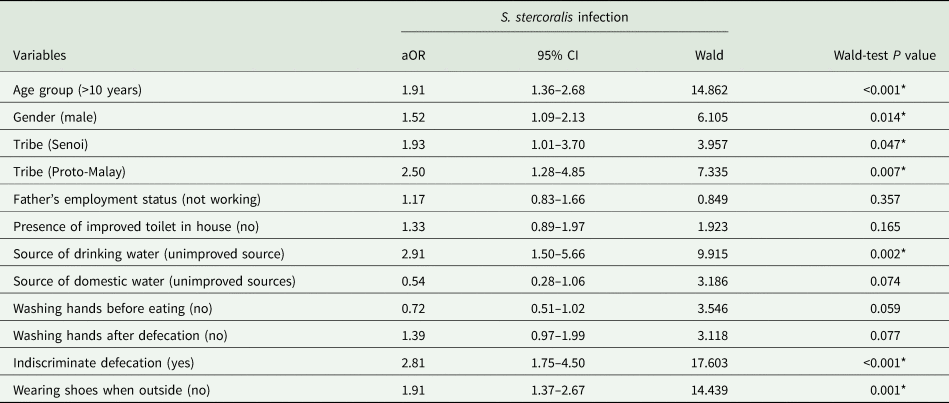The image size is (949, 403).
Task: Select the Gender (male) row label
Action: (x=56, y=116)
